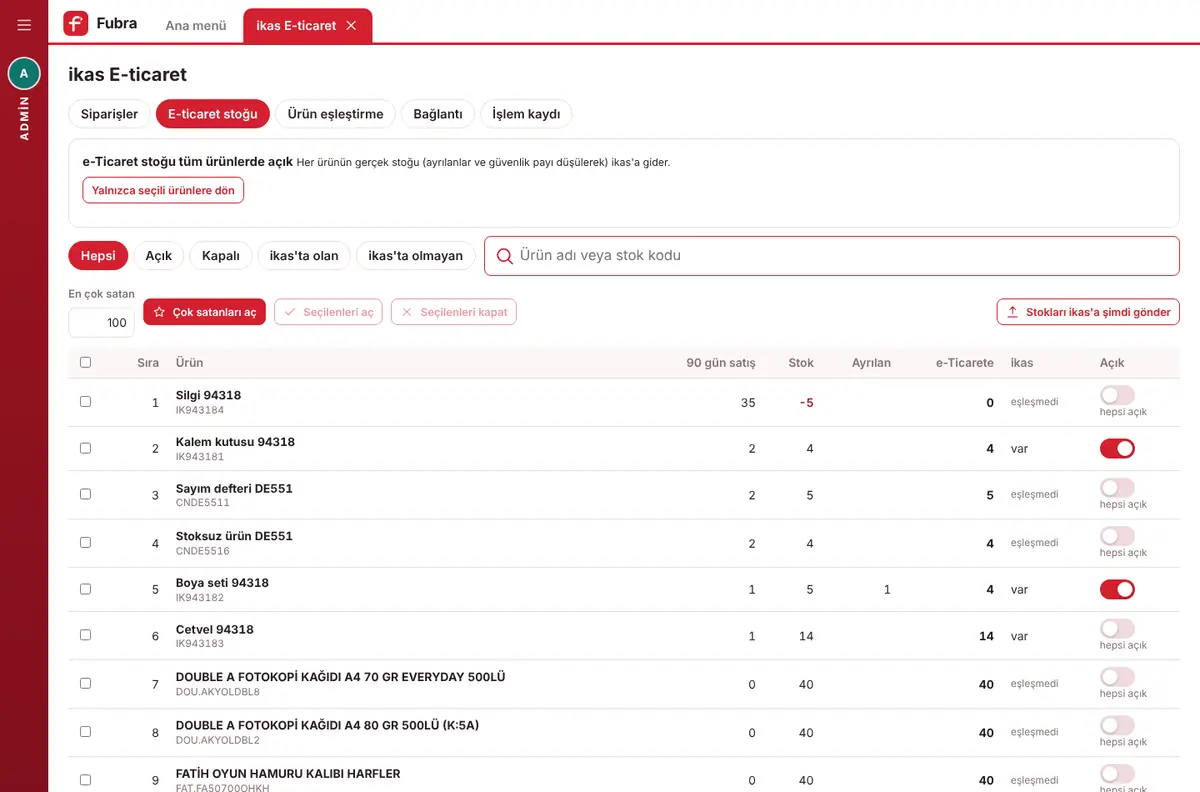Click the magnifier icon in the search box

[x=505, y=256]
